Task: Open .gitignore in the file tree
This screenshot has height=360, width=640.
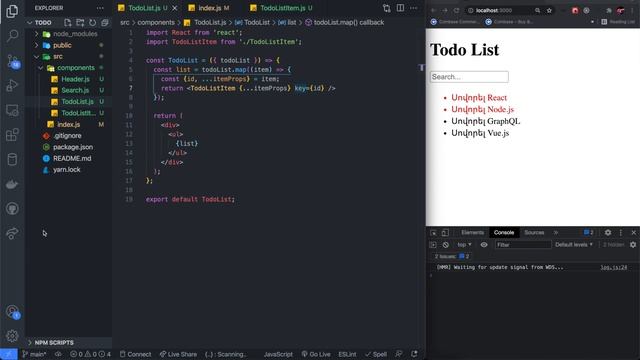Action: pyautogui.click(x=67, y=136)
